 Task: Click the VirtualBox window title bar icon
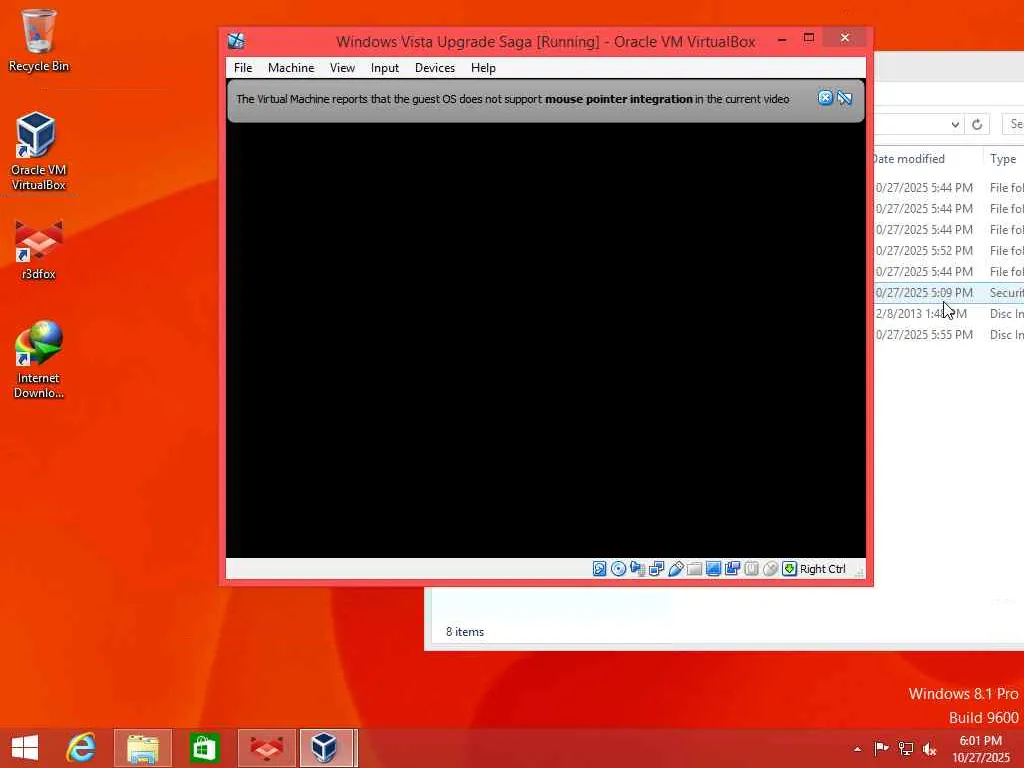click(236, 41)
